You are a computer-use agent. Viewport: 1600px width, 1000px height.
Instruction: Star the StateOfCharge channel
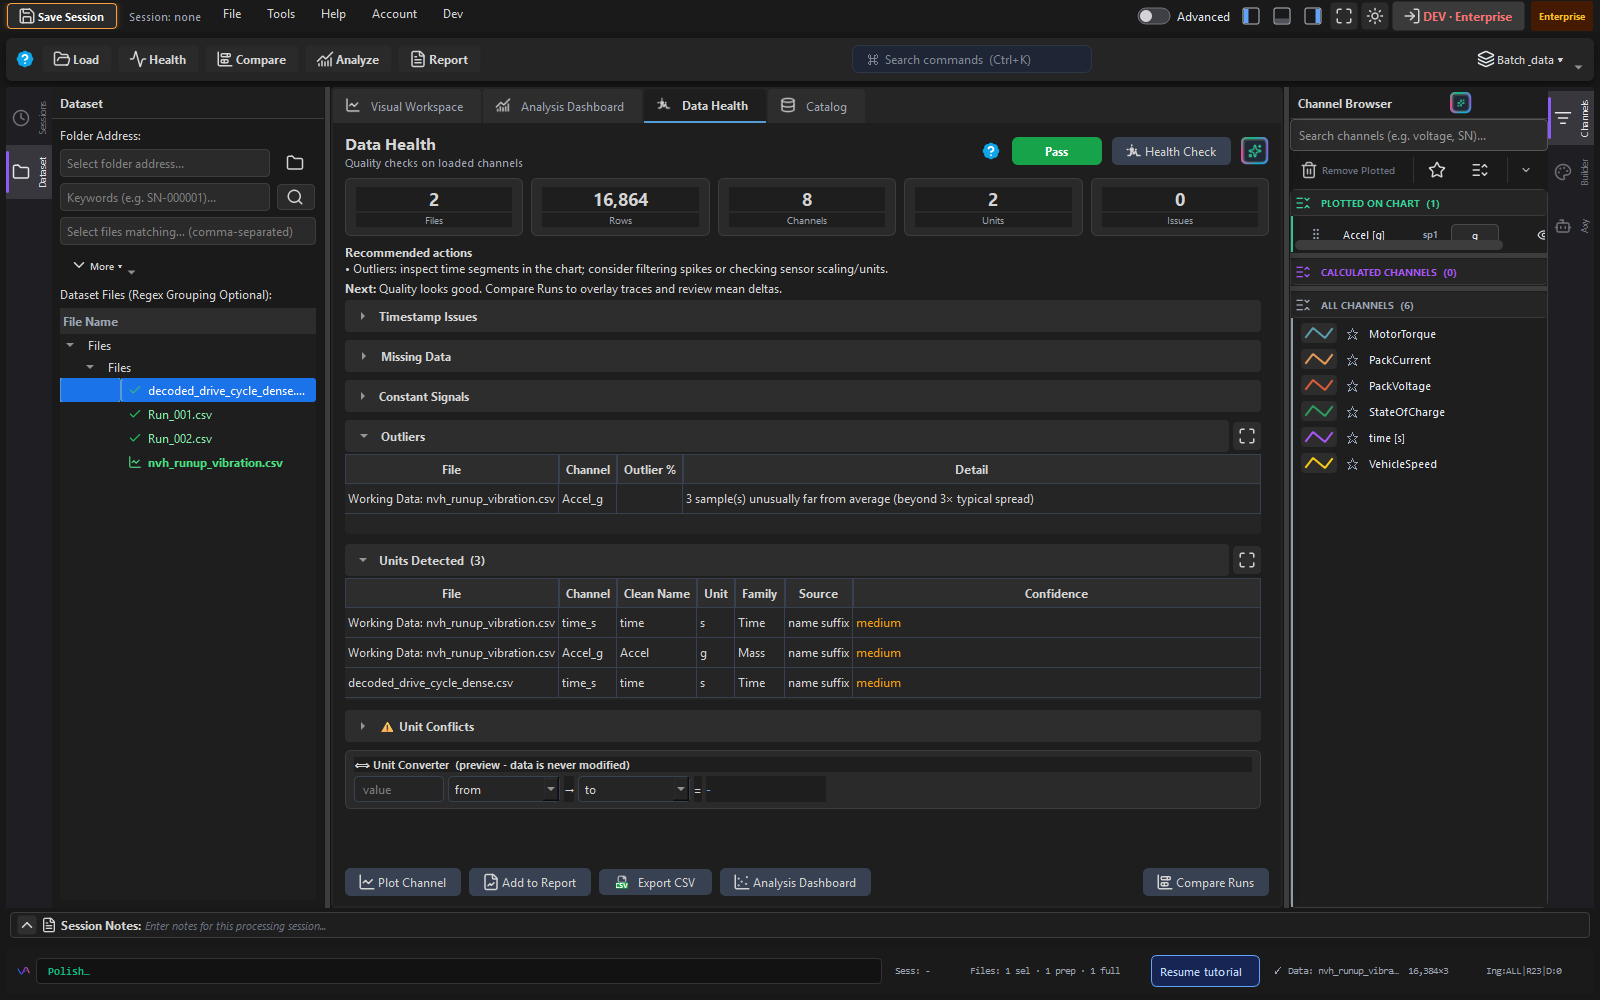coord(1352,412)
